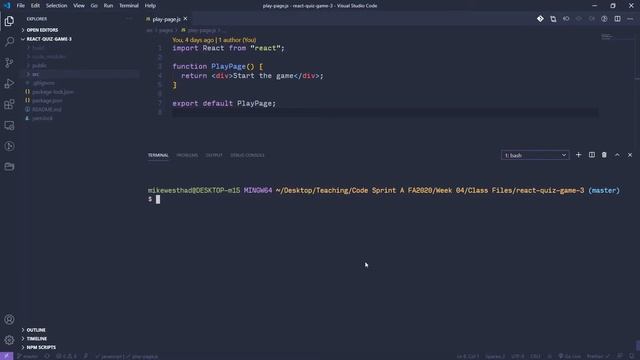The image size is (640, 360).
Task: Switch to the DEBUG CONSOLE panel tab
Action: coord(247,156)
